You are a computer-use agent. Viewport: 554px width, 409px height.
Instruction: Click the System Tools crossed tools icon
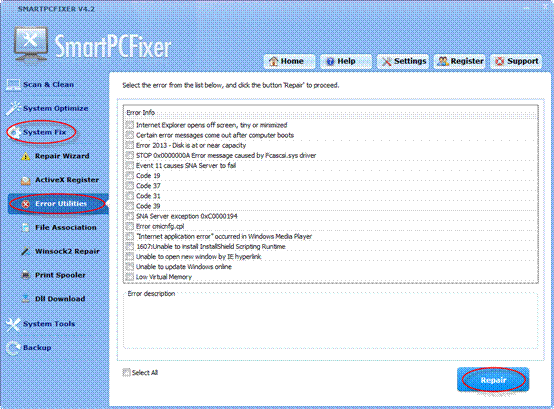13,324
